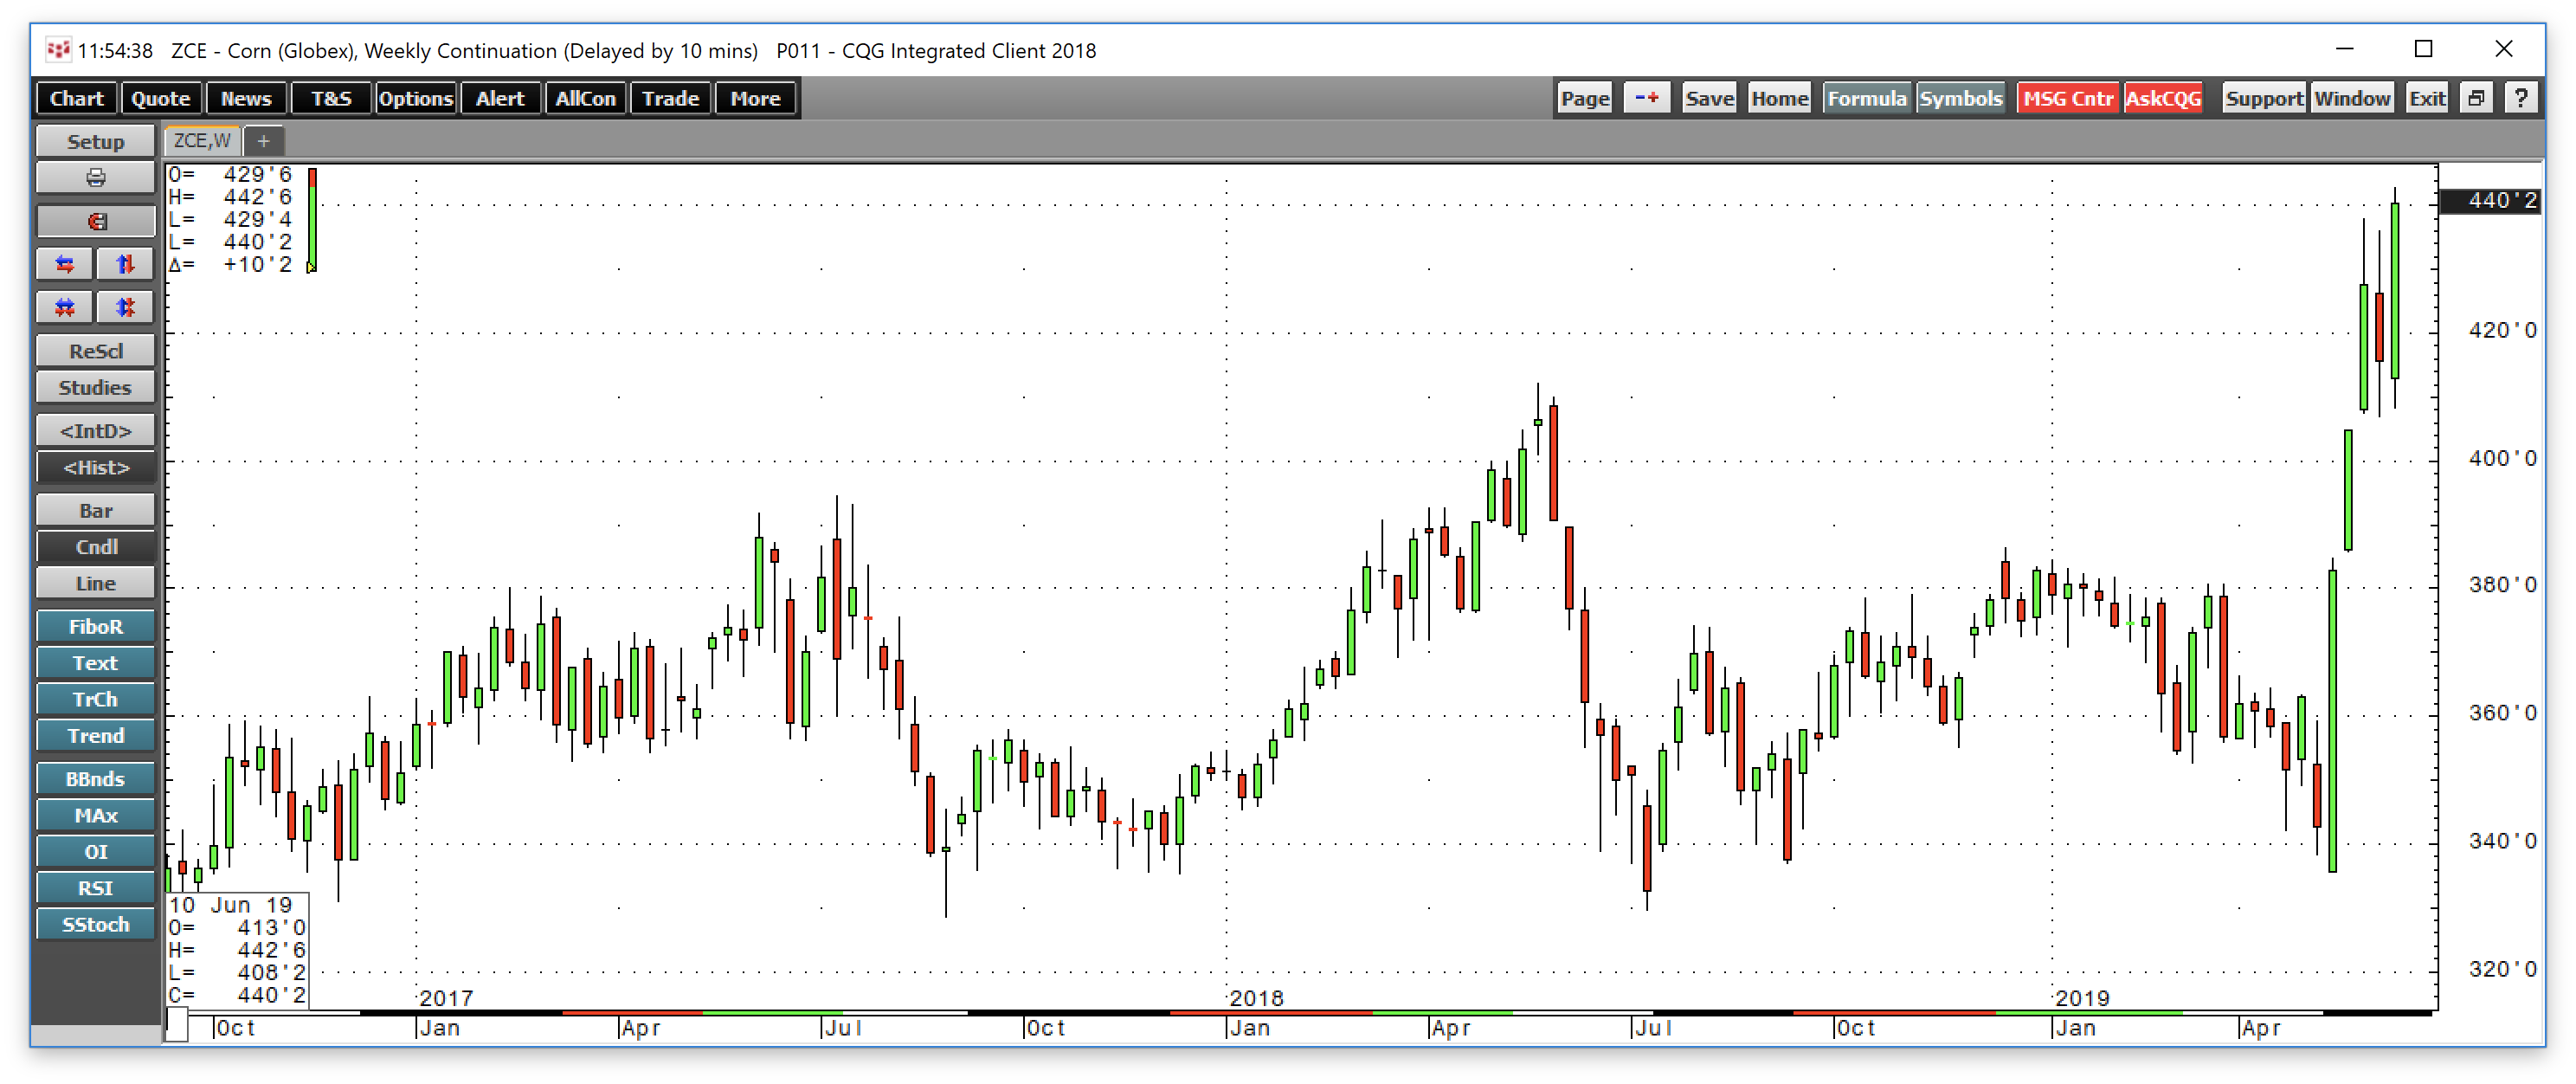Viewport: 2576px width, 1084px height.
Task: Click the Support button
Action: coord(2264,98)
